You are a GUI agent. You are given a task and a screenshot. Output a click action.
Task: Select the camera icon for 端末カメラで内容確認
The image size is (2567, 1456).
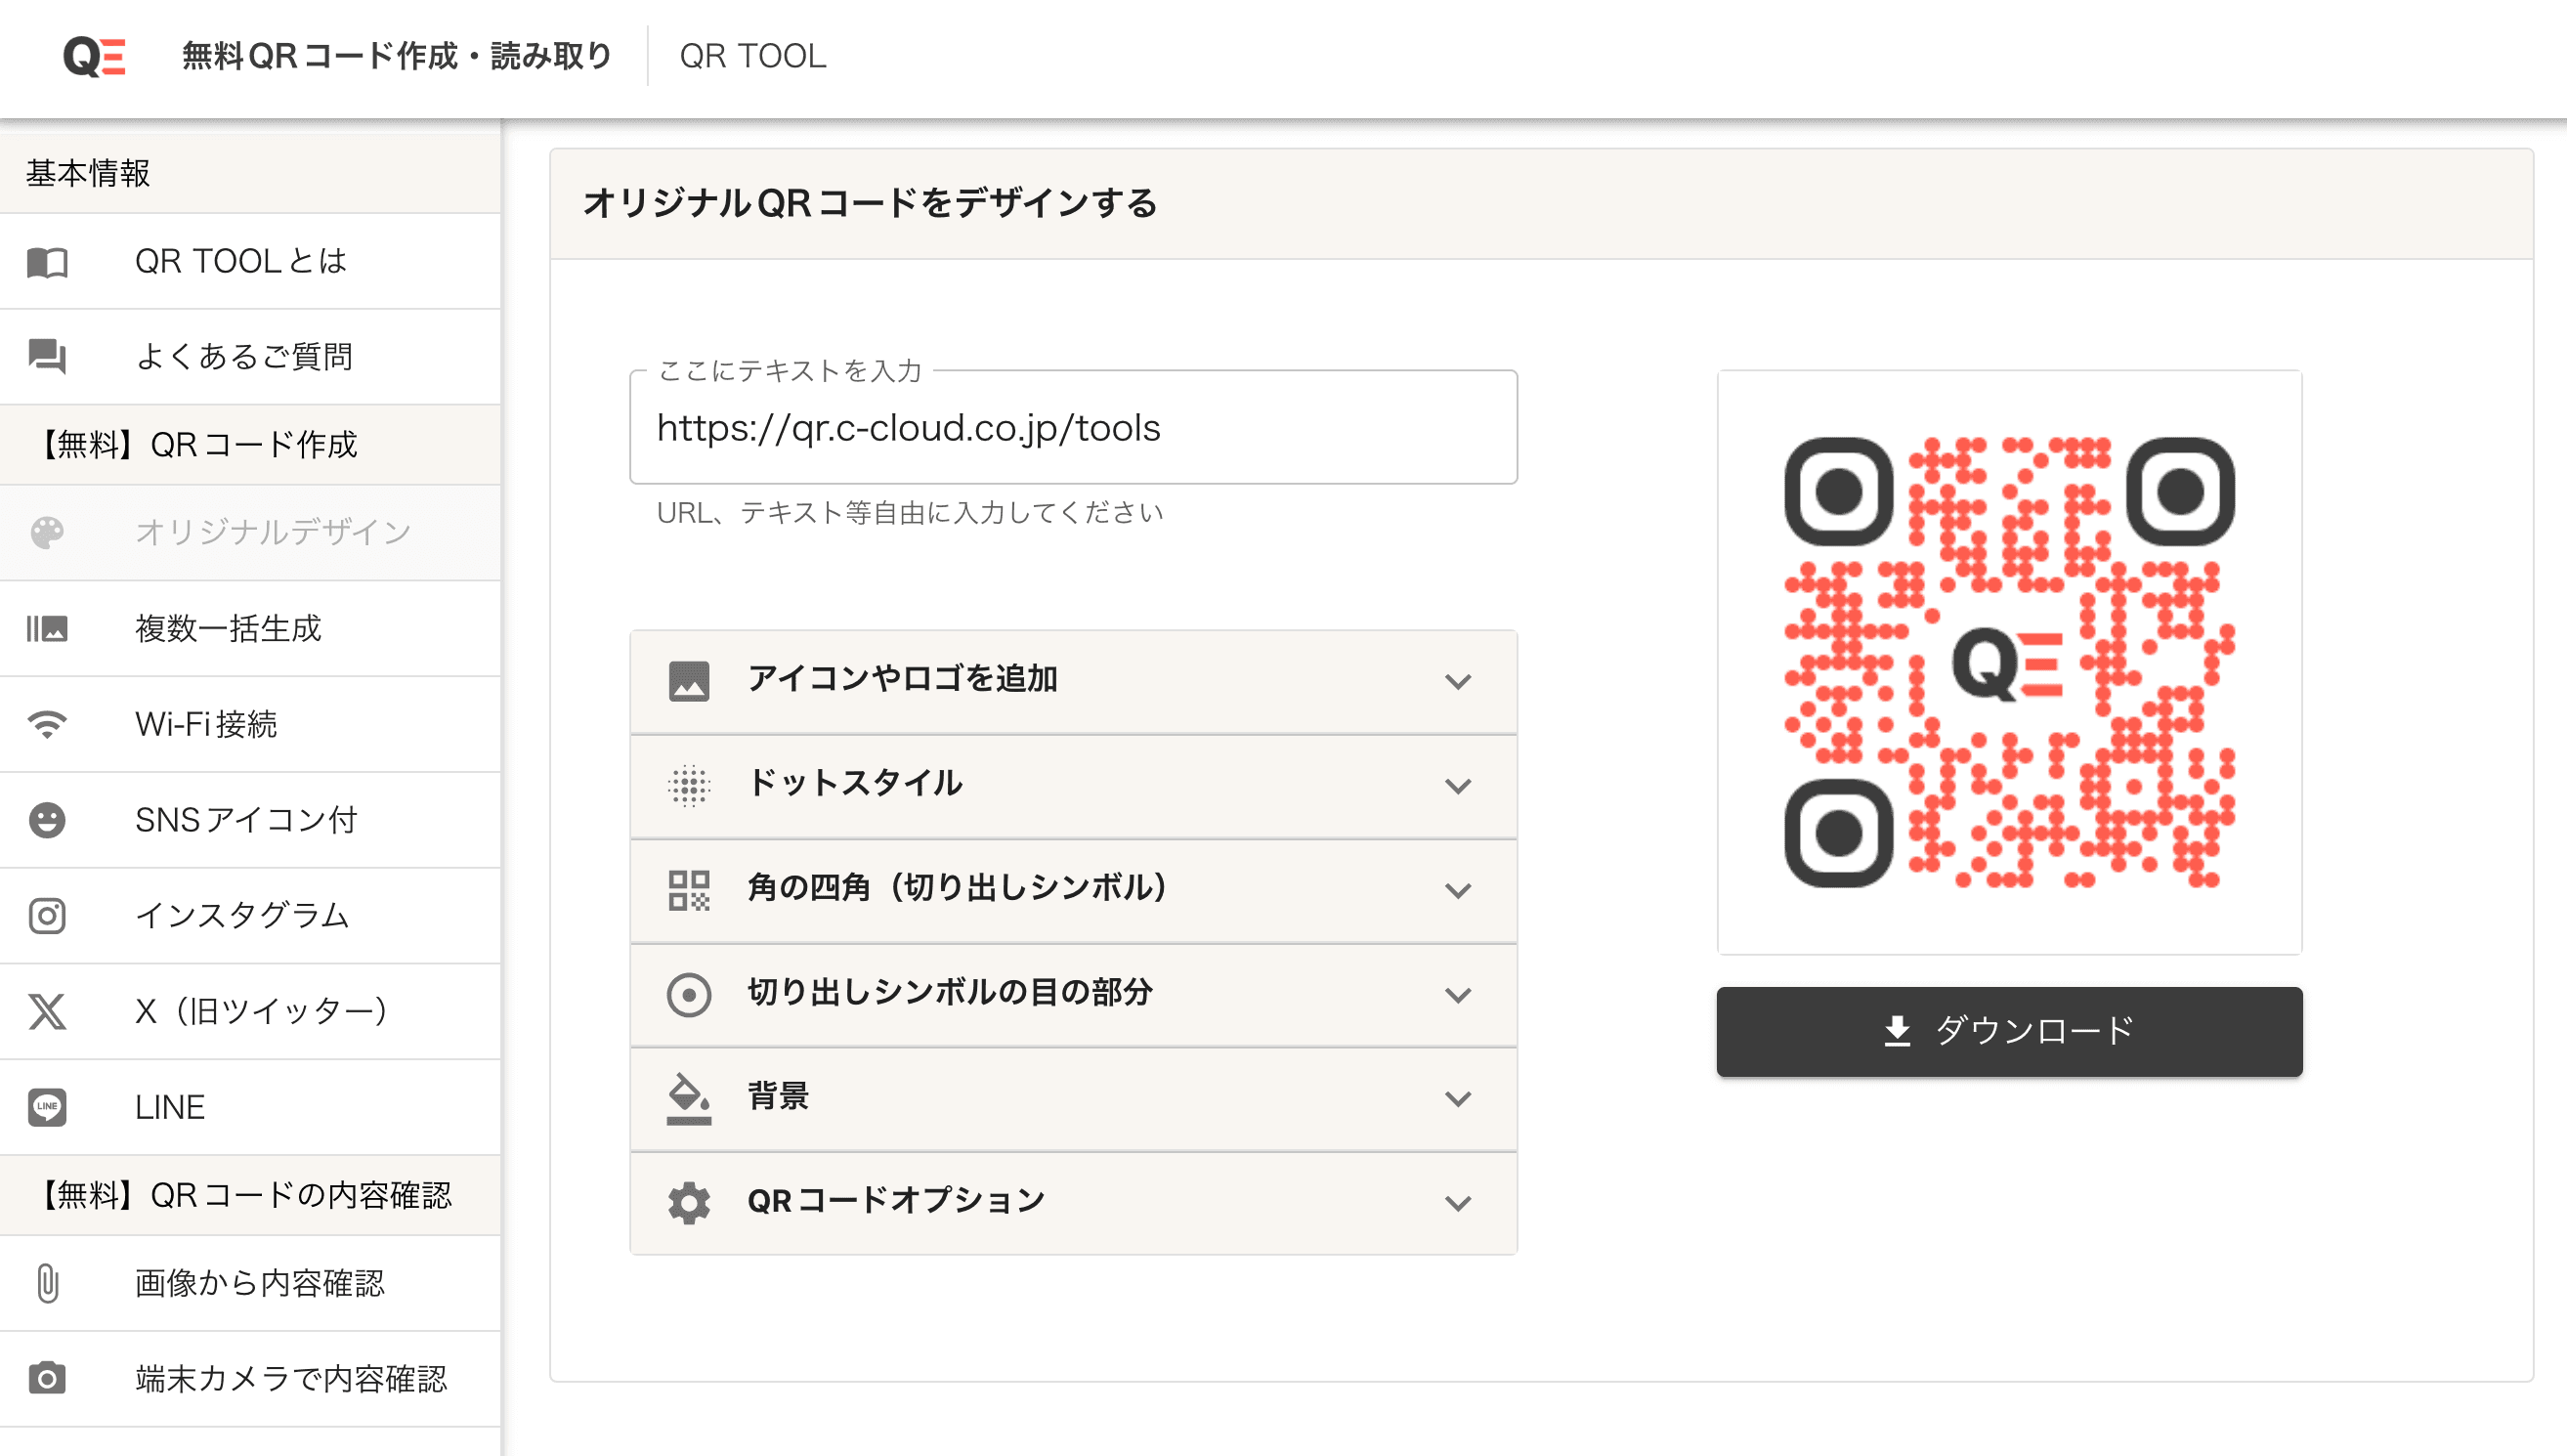[47, 1378]
